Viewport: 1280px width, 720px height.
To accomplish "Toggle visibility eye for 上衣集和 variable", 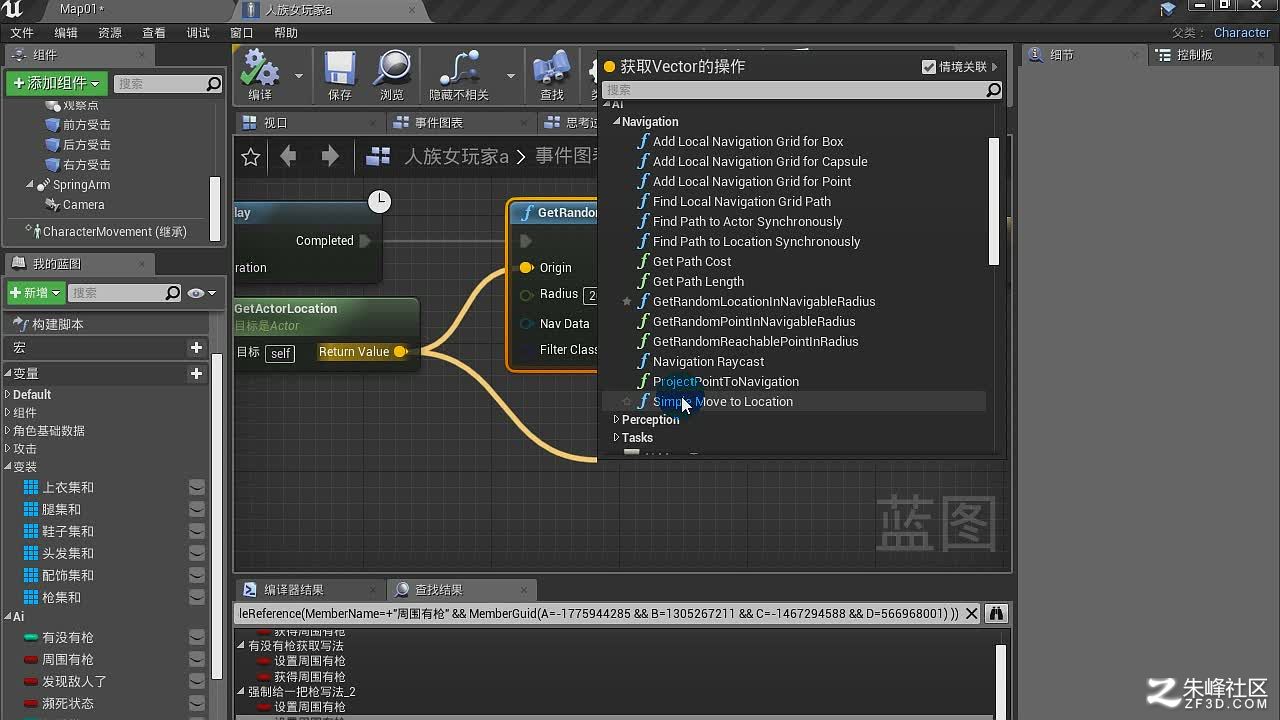I will pyautogui.click(x=197, y=487).
